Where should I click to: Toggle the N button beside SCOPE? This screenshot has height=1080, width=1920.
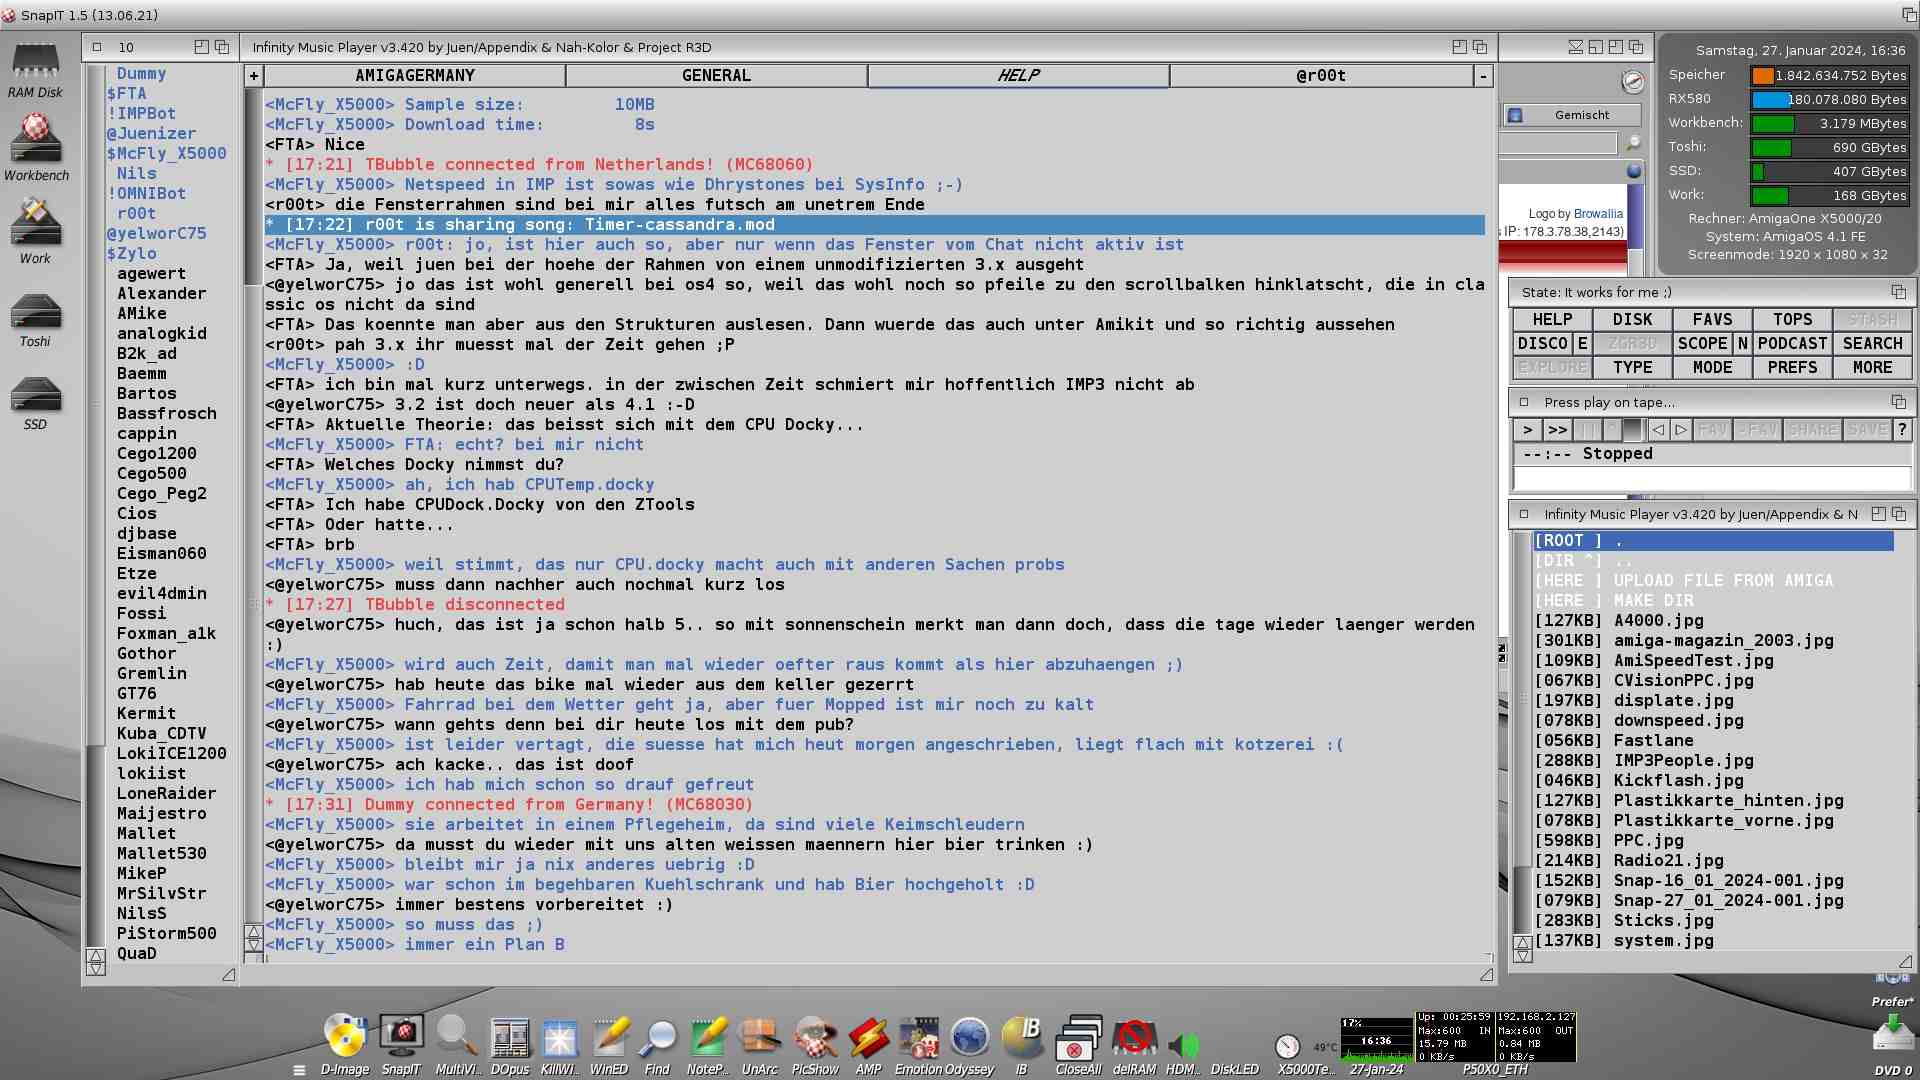[1742, 343]
